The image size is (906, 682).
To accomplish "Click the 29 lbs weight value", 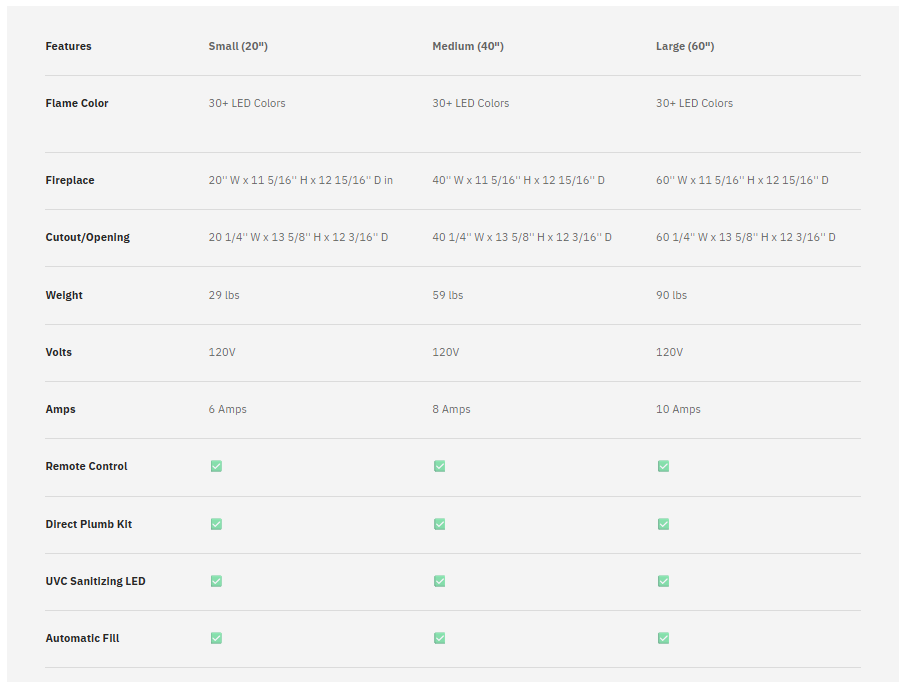I will point(224,295).
